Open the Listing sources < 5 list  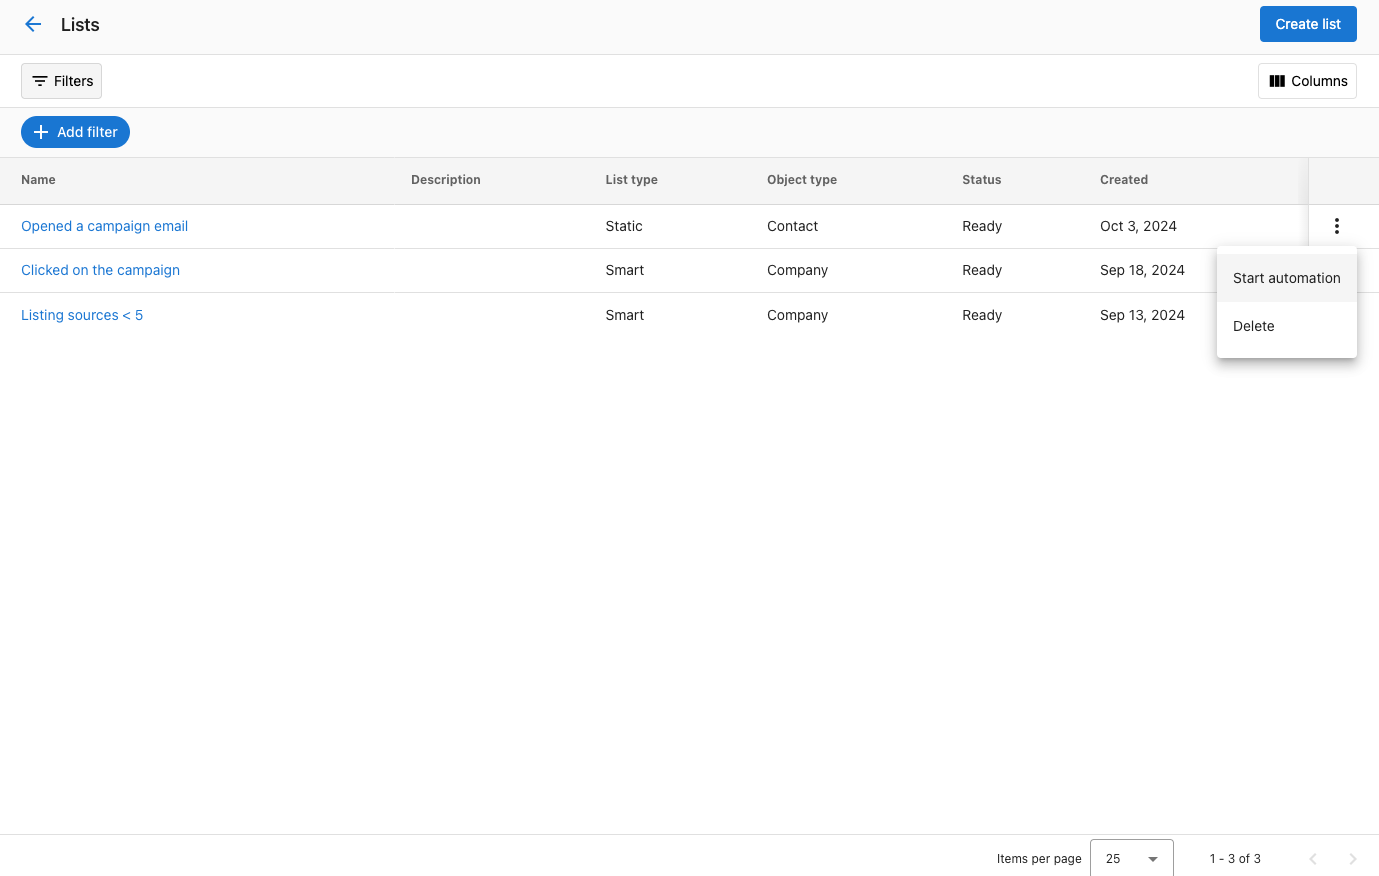81,315
